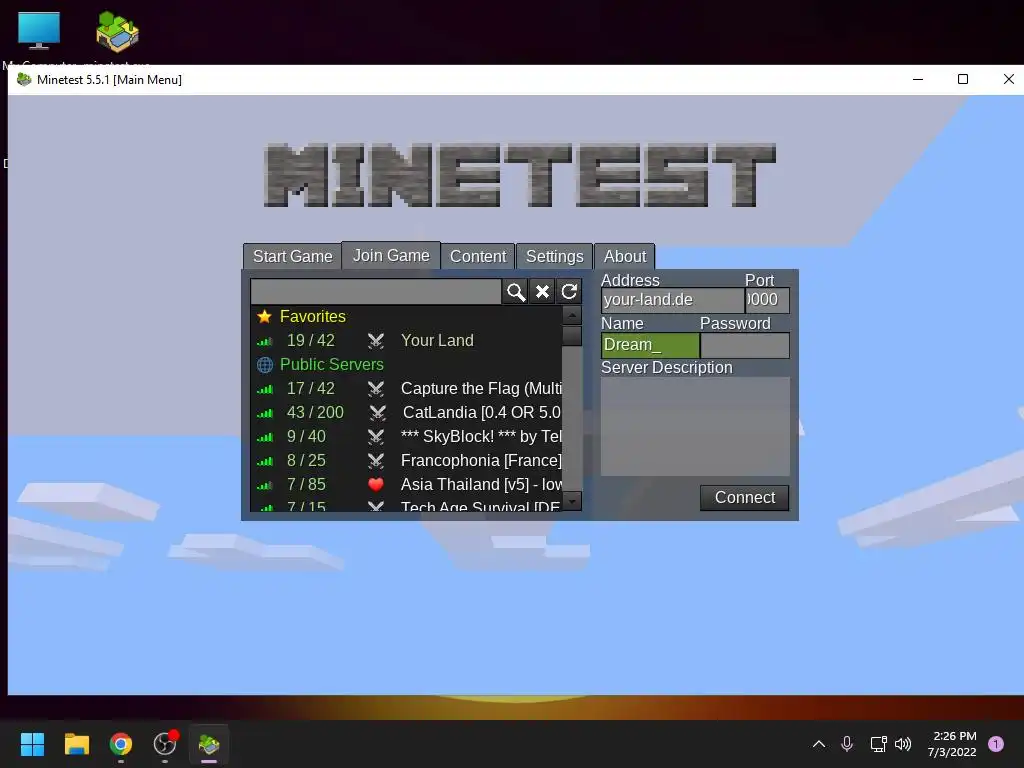This screenshot has width=1024, height=768.
Task: Focus the server search field
Action: tap(376, 291)
